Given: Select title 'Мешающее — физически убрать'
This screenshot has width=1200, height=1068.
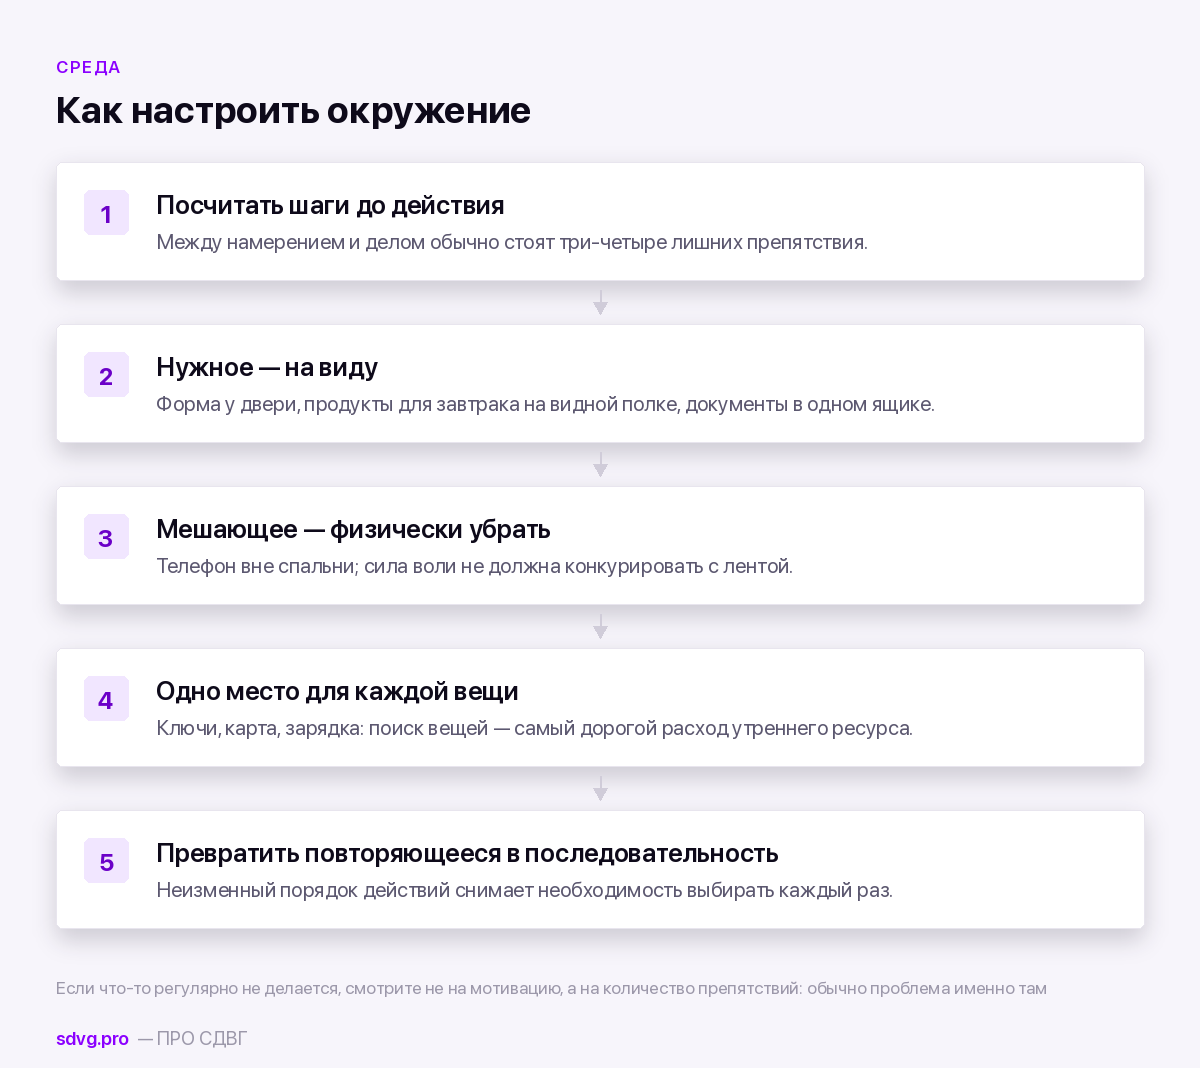Looking at the screenshot, I should (x=353, y=529).
